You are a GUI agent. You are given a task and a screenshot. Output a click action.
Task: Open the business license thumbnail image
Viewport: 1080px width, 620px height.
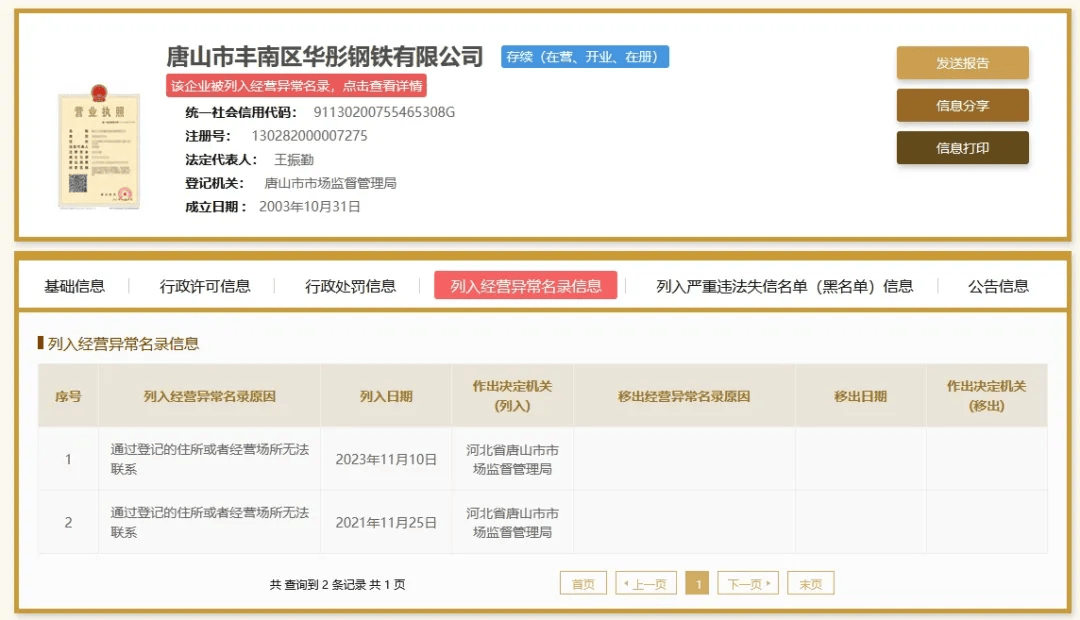tap(99, 147)
